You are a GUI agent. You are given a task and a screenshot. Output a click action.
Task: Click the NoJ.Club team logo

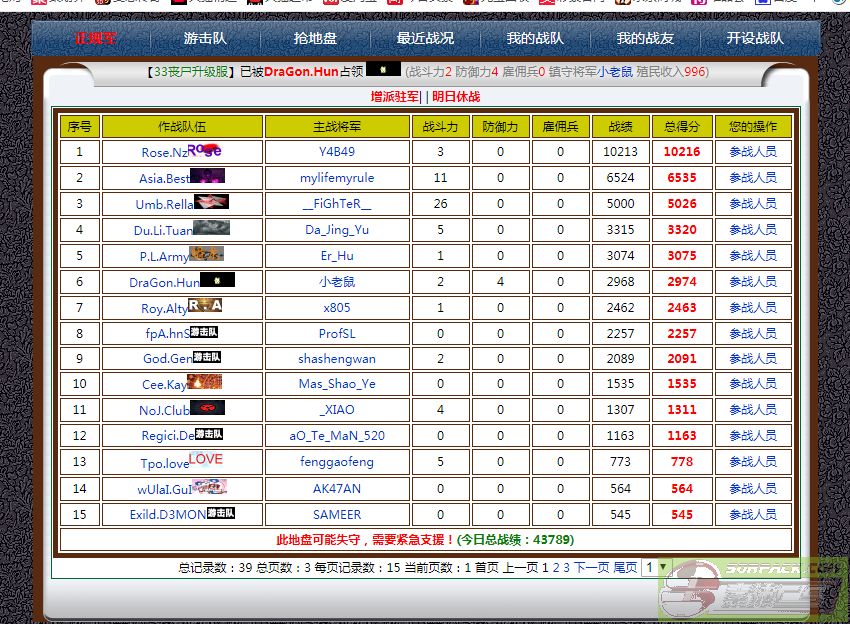[207, 408]
